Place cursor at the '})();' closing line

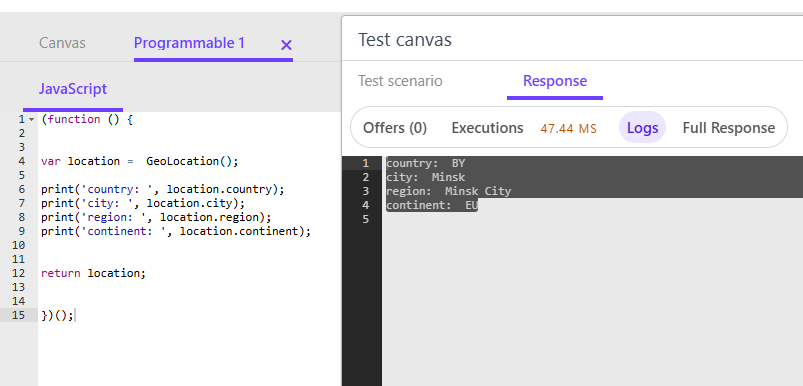(57, 315)
